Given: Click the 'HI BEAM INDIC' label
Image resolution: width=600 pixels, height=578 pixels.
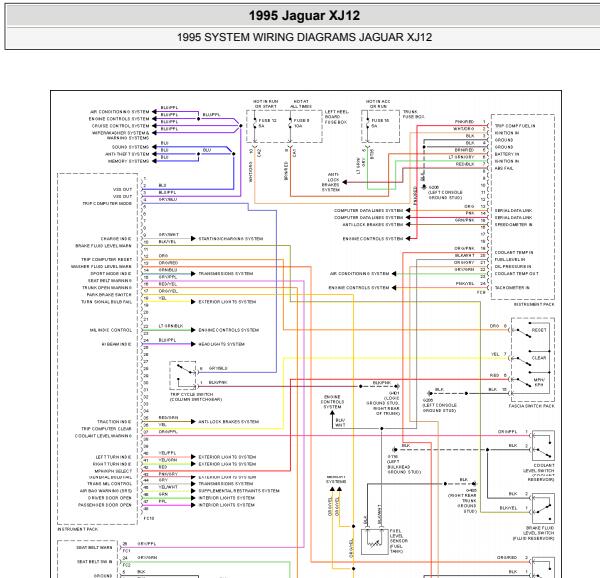Looking at the screenshot, I should coord(116,344).
